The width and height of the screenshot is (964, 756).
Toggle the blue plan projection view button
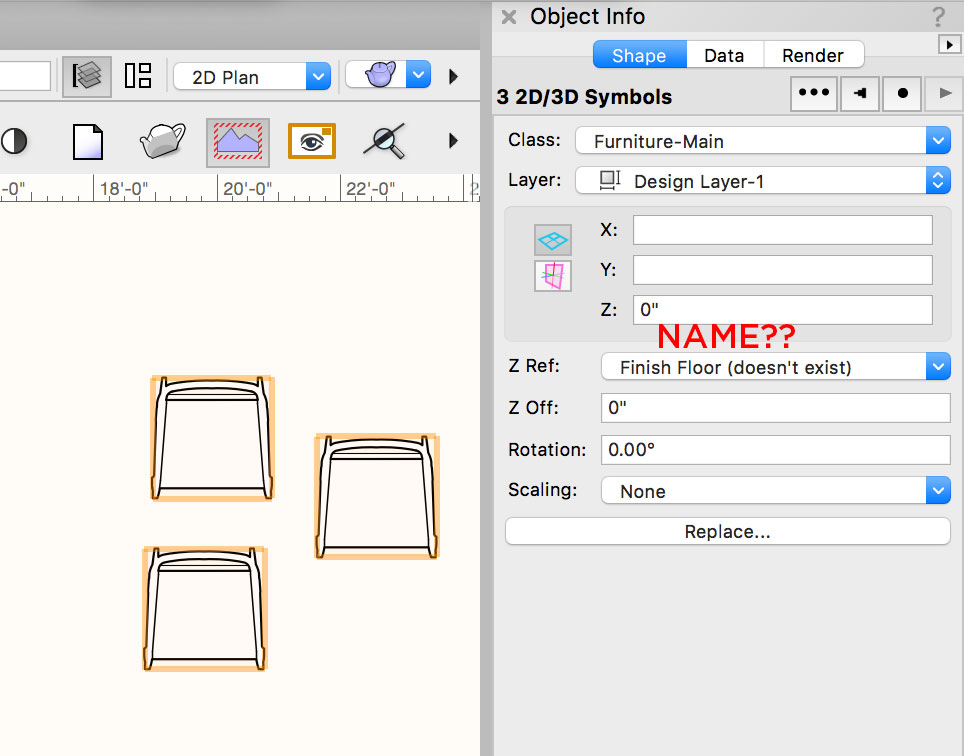553,240
